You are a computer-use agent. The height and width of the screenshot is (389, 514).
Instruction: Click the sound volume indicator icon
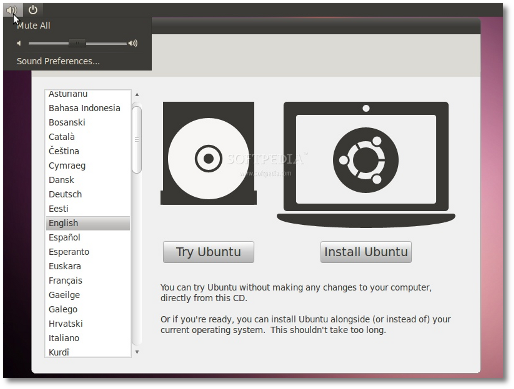(x=12, y=10)
